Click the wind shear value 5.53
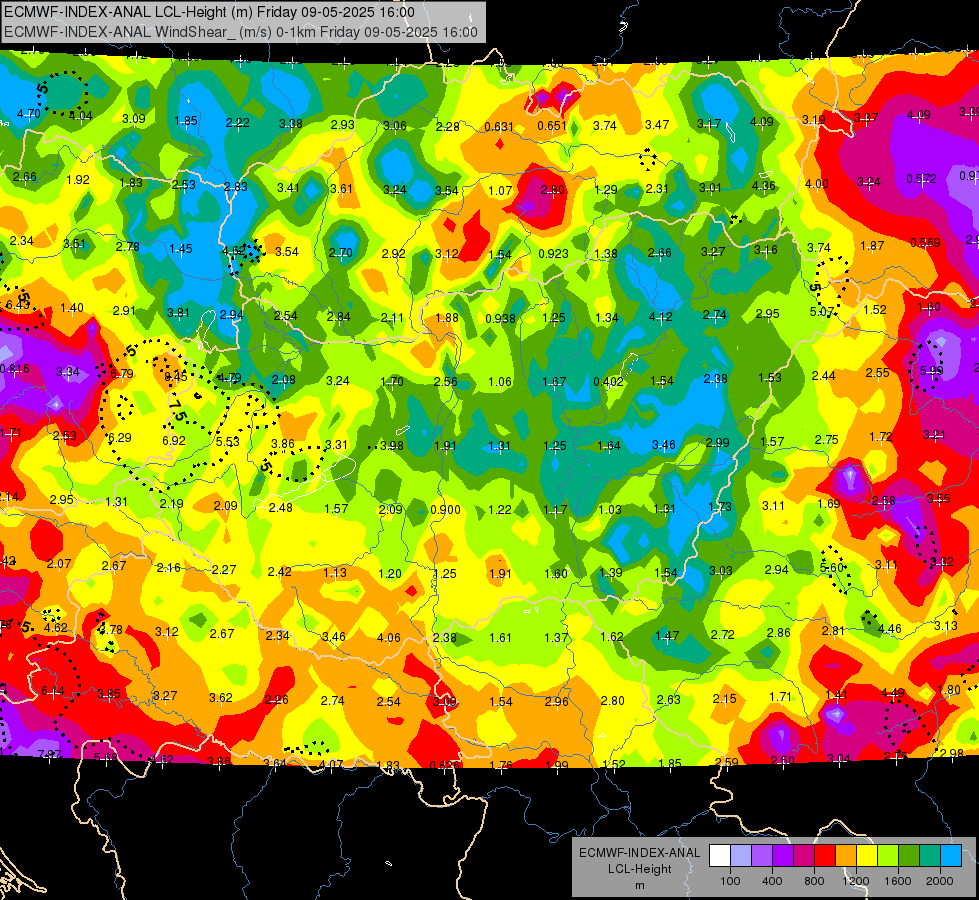Image resolution: width=979 pixels, height=900 pixels. pyautogui.click(x=227, y=442)
